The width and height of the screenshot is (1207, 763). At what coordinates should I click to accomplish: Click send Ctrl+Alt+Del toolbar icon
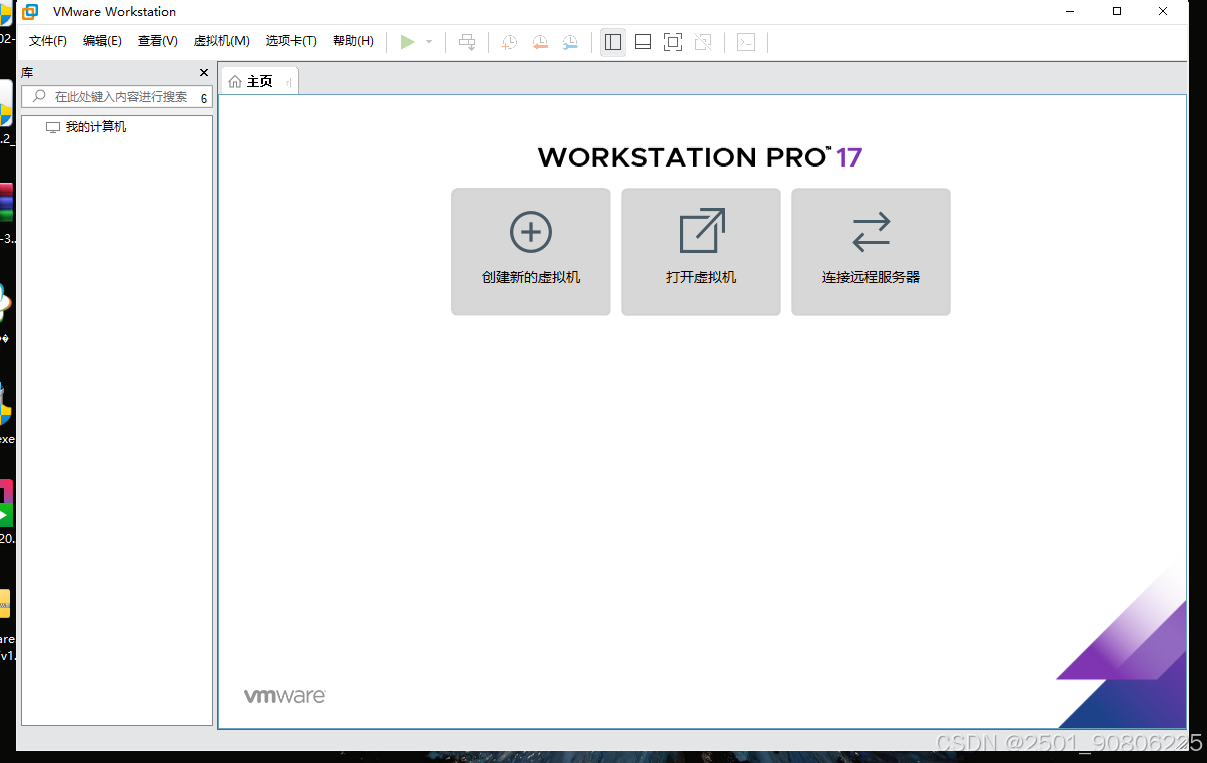[x=467, y=42]
